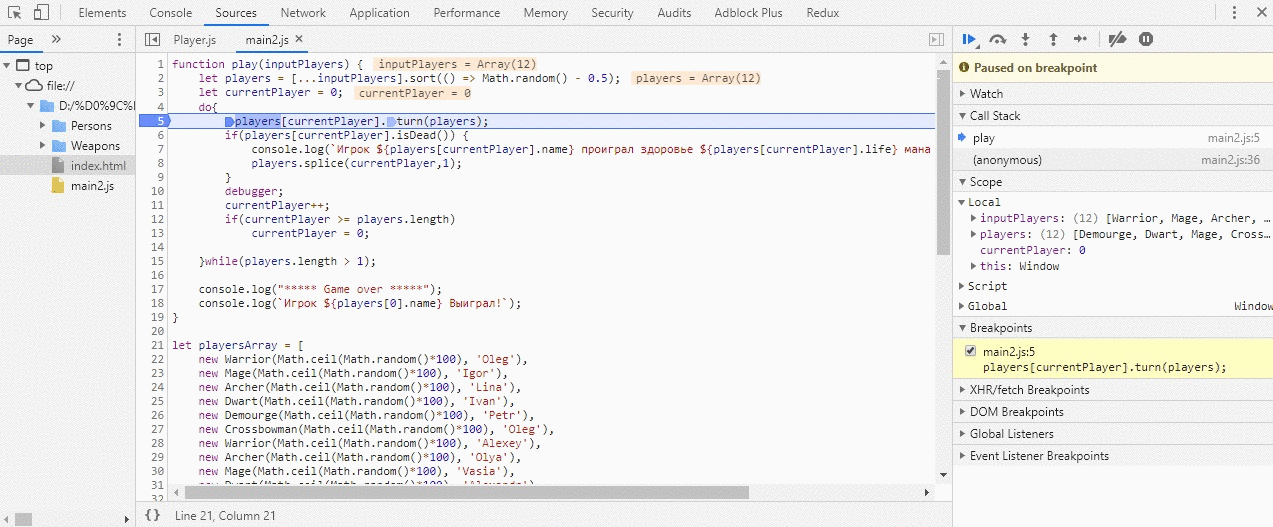Click the Step into next function icon
1273x527 pixels.
pos(1025,39)
